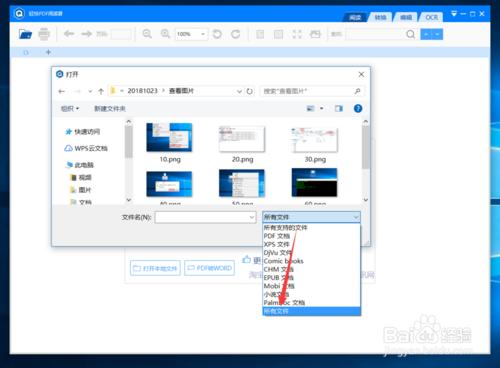Click the file list vertical scrollbar

click(x=366, y=147)
